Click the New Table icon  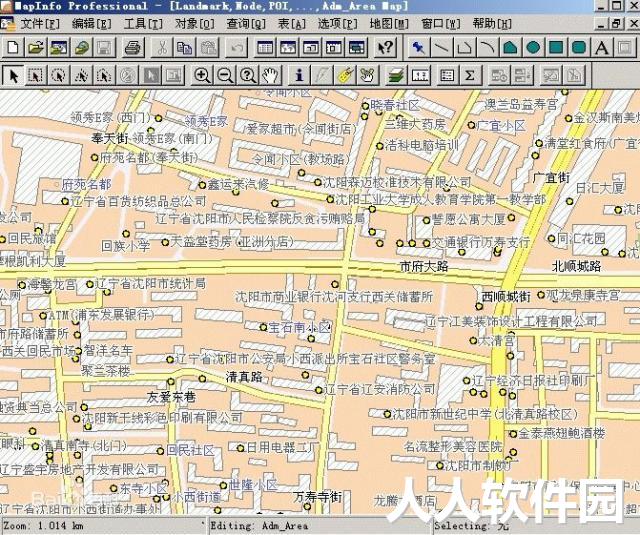click(x=13, y=47)
